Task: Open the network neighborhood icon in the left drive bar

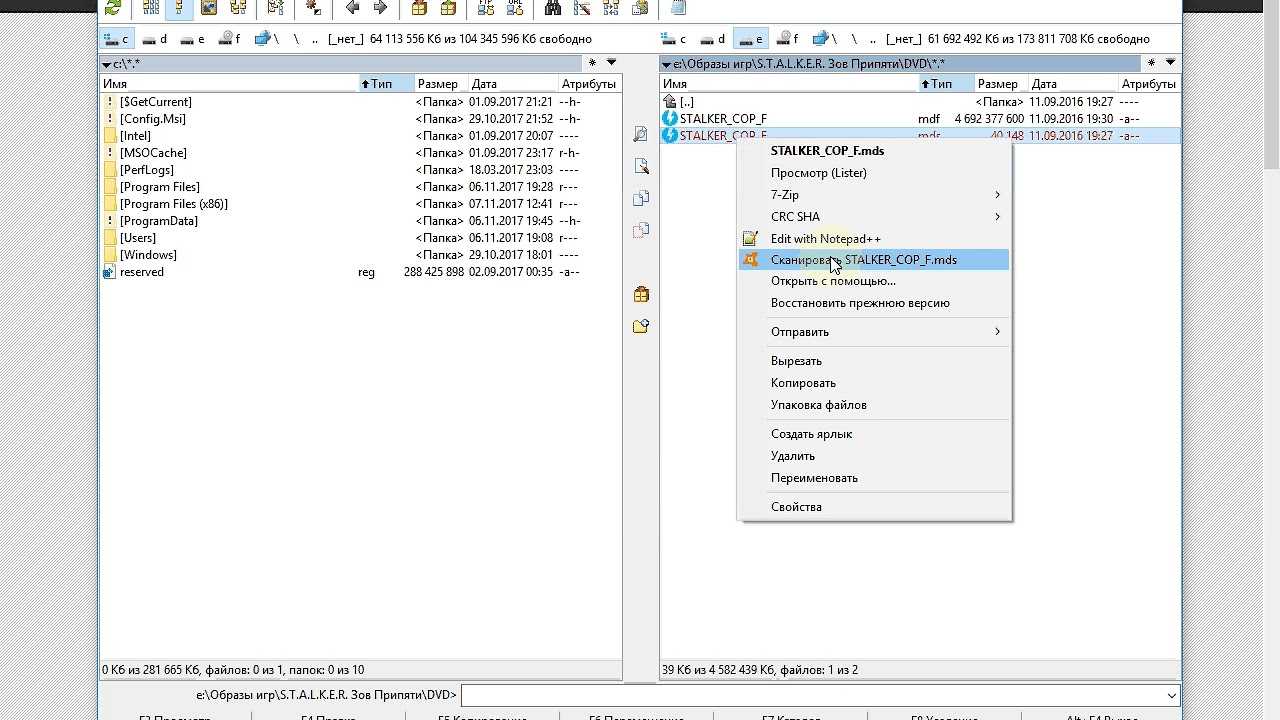Action: (263, 39)
